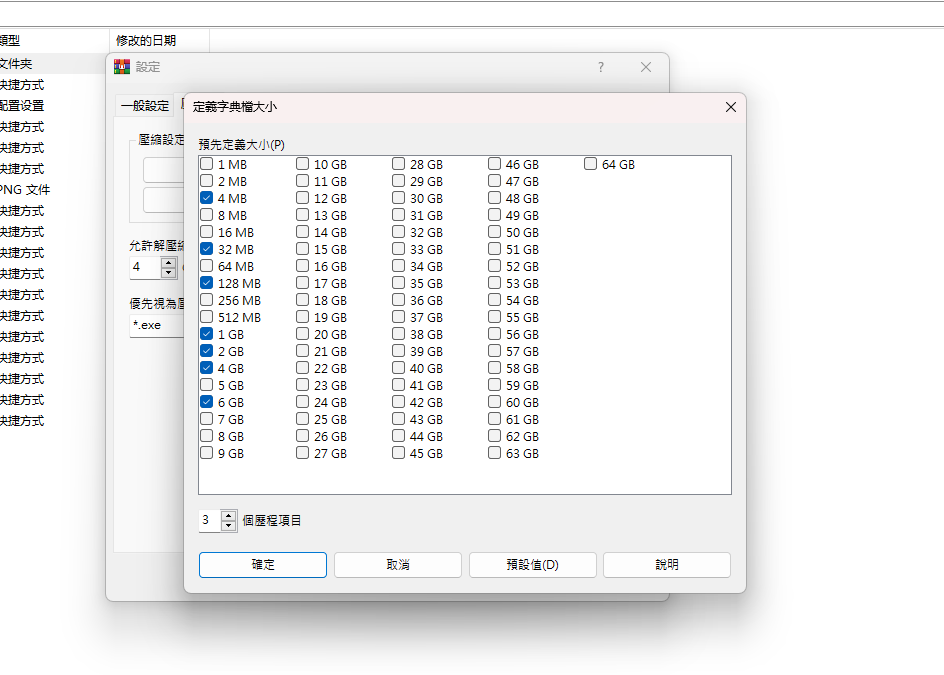Check the 20 GB option
944x675 pixels.
pyautogui.click(x=302, y=334)
